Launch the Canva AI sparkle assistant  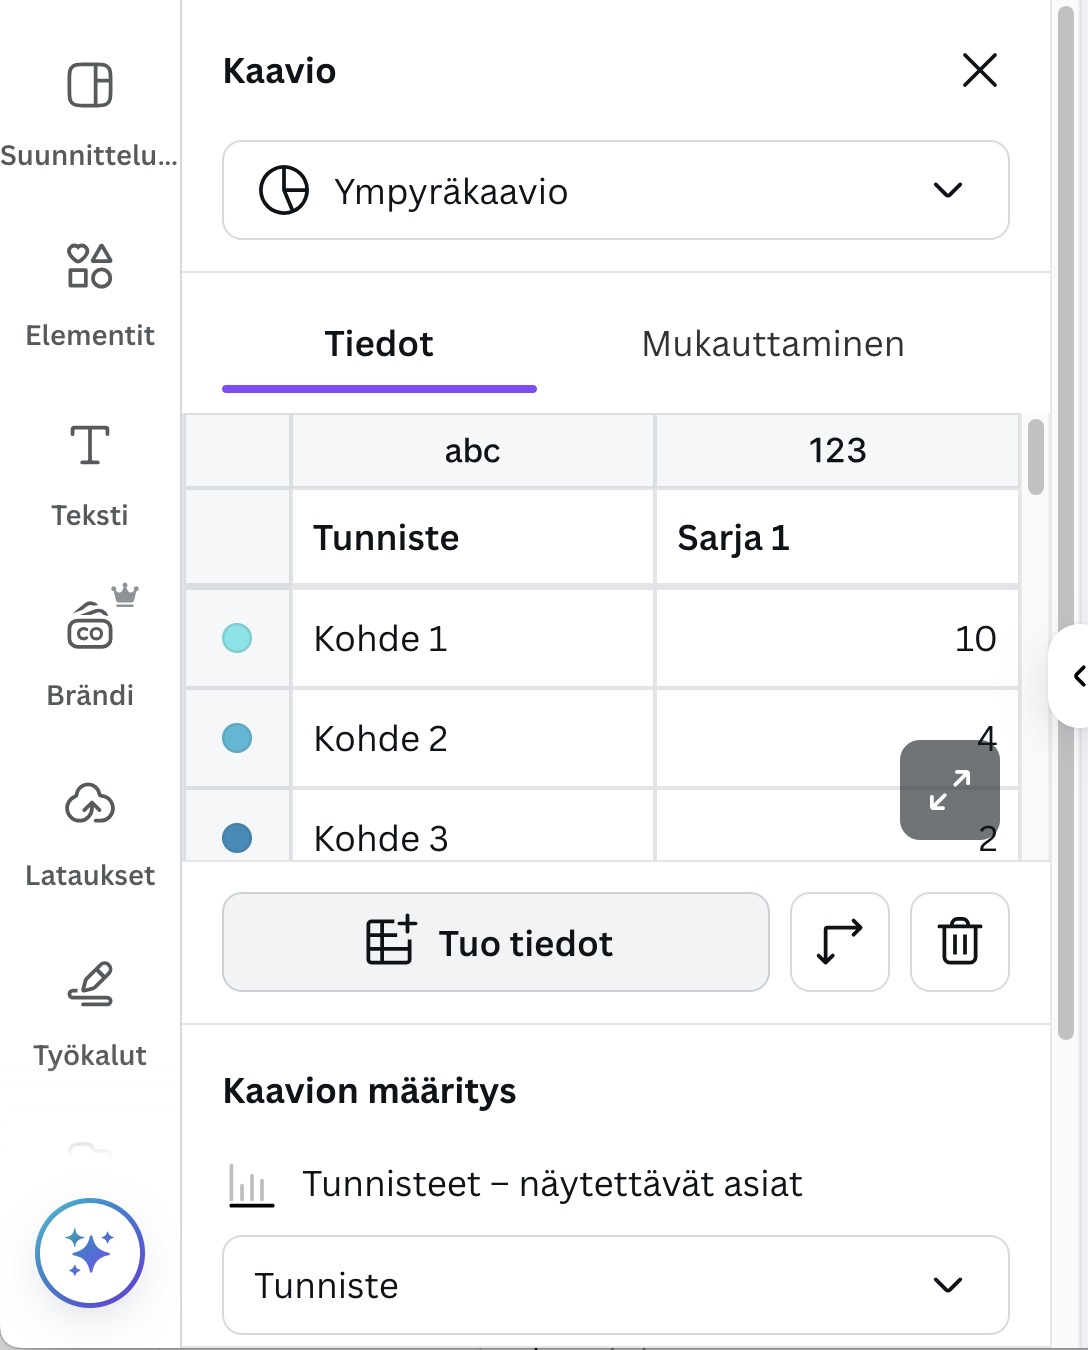90,1252
